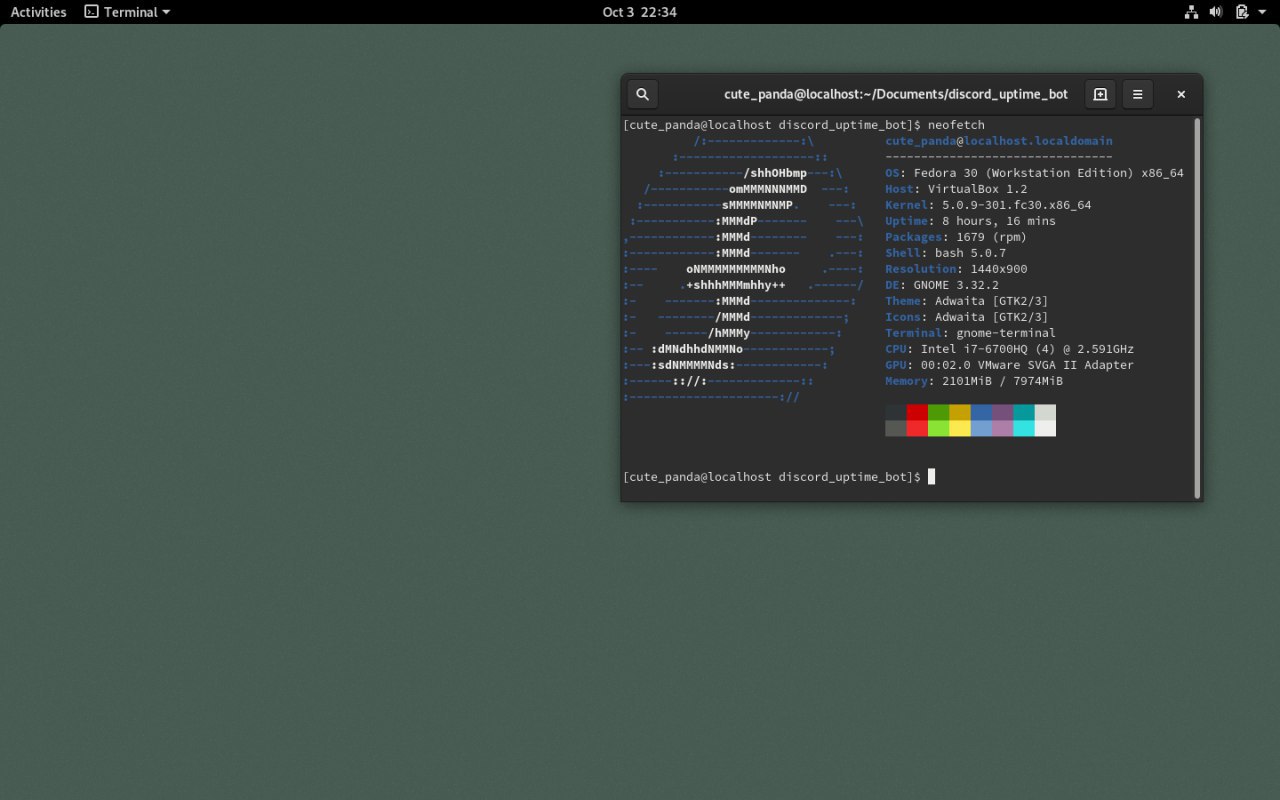Click the dark red swatch in top row
Screen dimensions: 1280x800
(917, 412)
